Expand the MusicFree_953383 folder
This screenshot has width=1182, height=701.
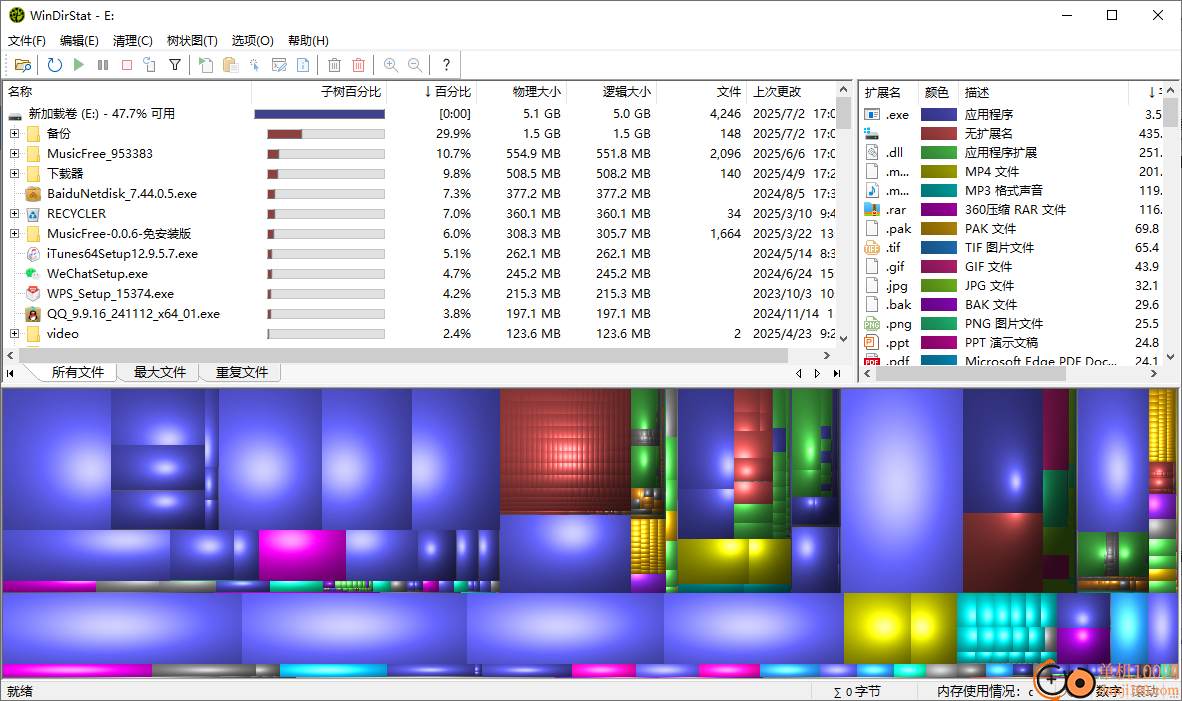pyautogui.click(x=14, y=154)
